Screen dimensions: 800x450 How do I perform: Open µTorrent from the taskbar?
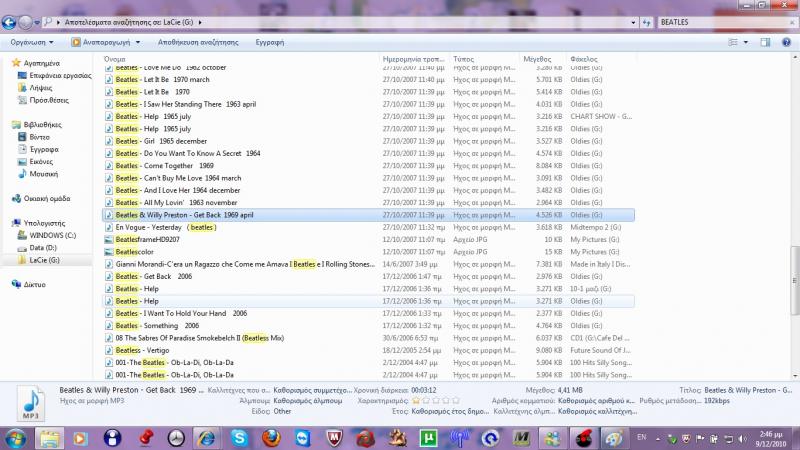(428, 438)
